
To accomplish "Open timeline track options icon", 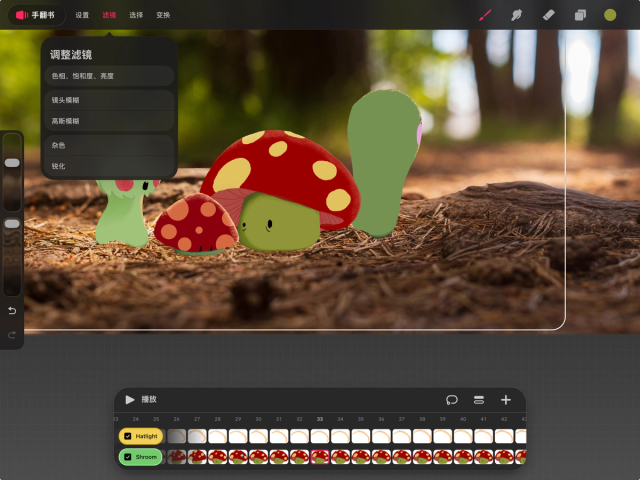I will [x=479, y=399].
